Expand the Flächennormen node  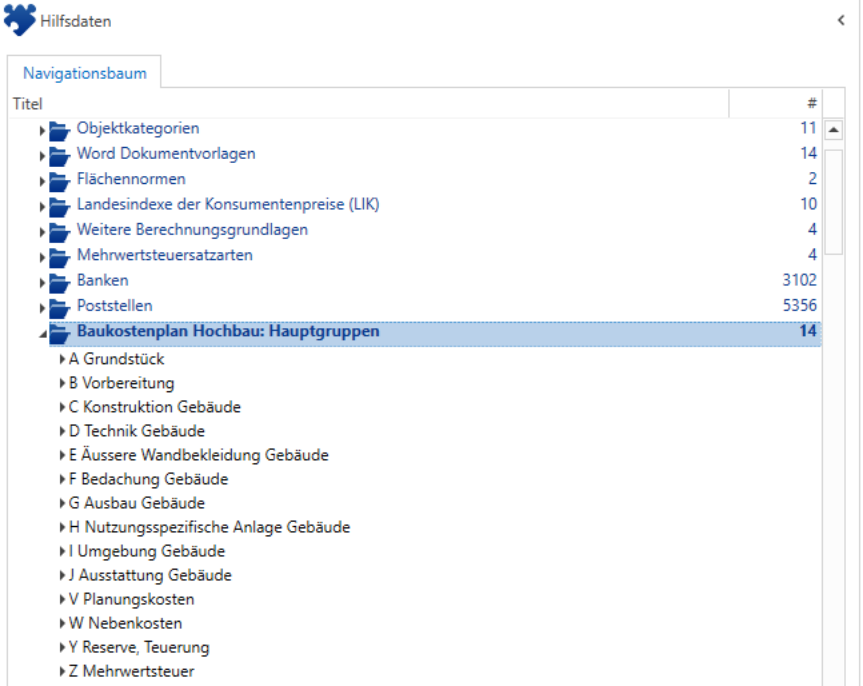coord(42,181)
